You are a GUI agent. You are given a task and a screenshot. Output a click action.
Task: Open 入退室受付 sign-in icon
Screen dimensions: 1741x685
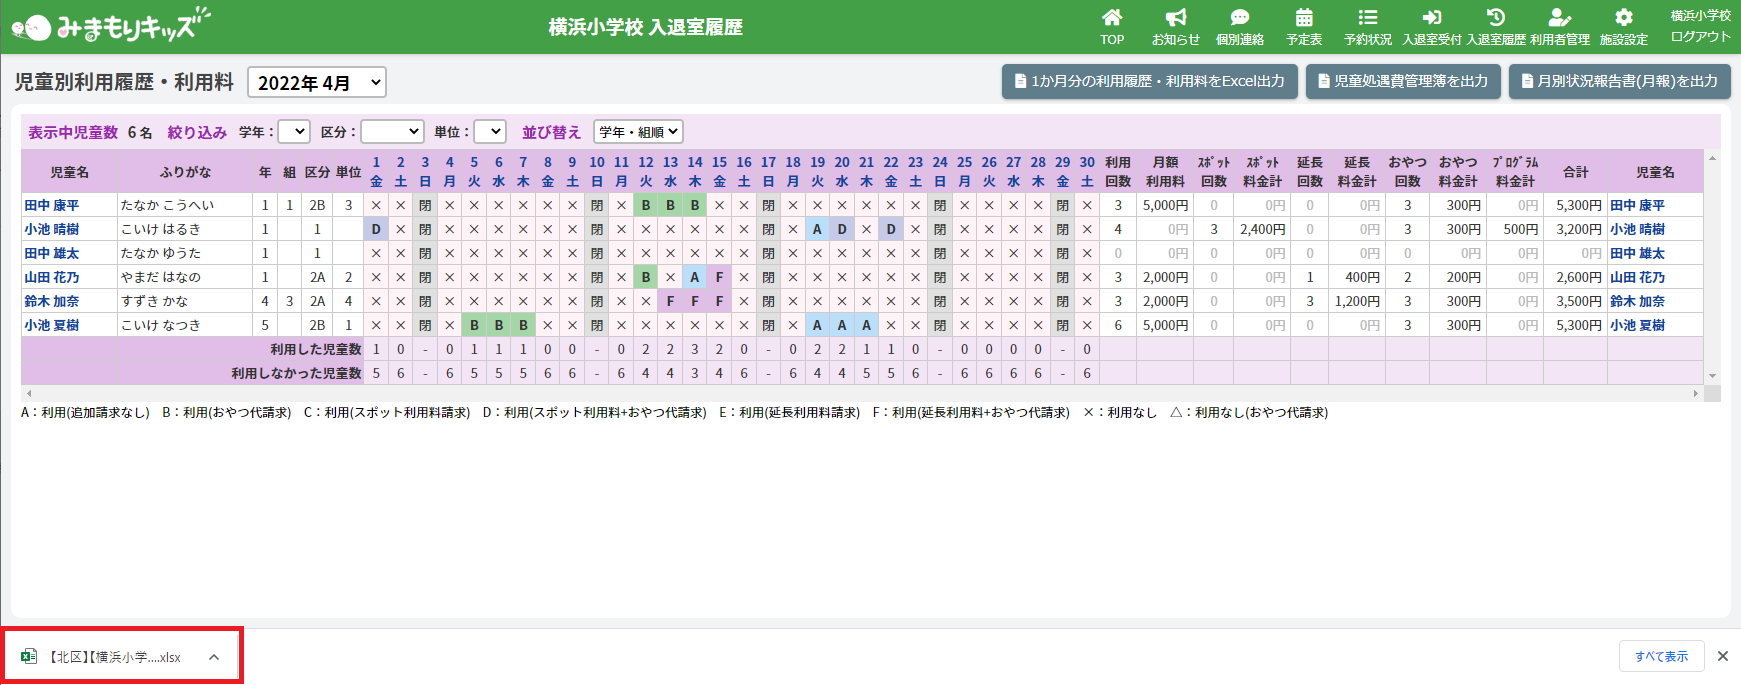[x=1431, y=18]
